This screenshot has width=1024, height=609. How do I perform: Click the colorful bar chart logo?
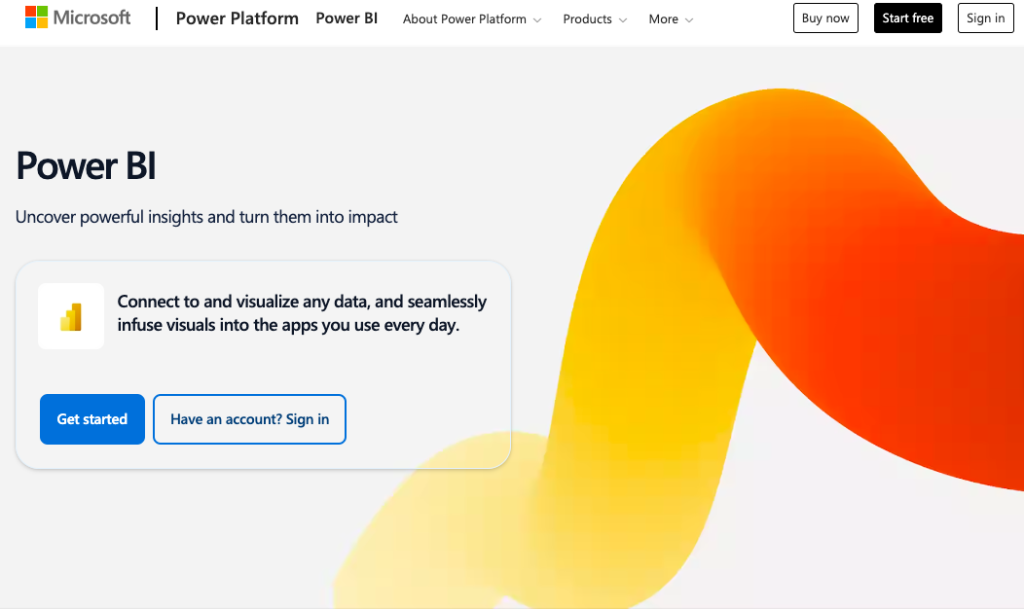point(70,314)
